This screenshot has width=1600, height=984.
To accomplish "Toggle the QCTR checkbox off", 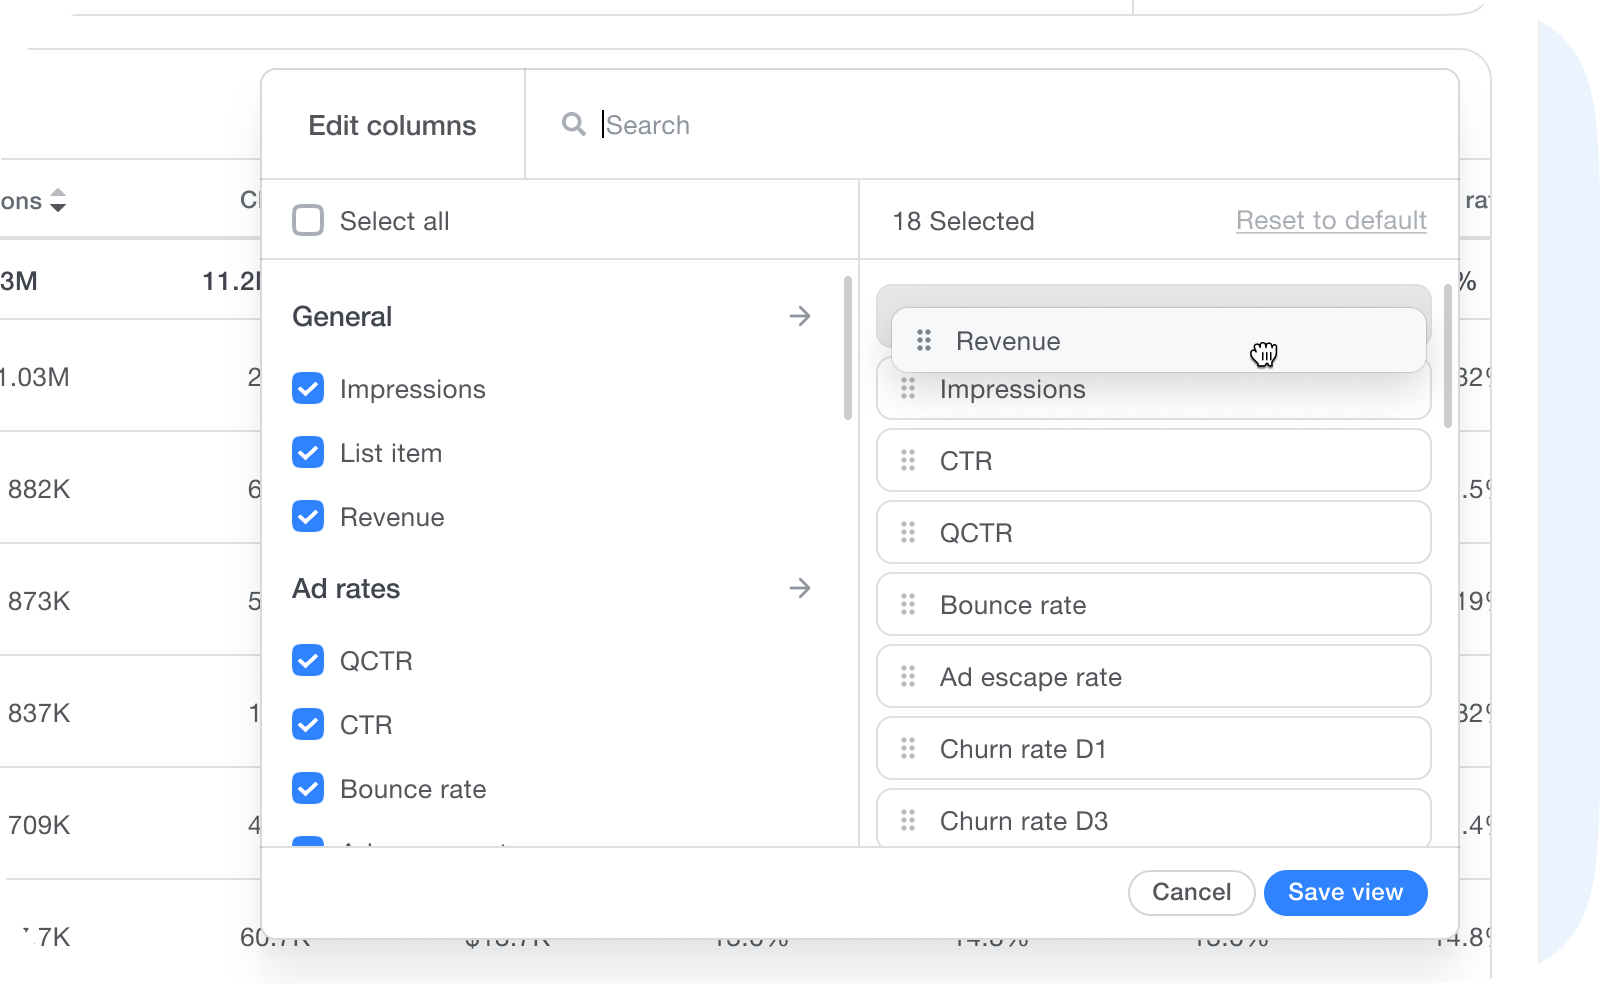I will tap(308, 660).
